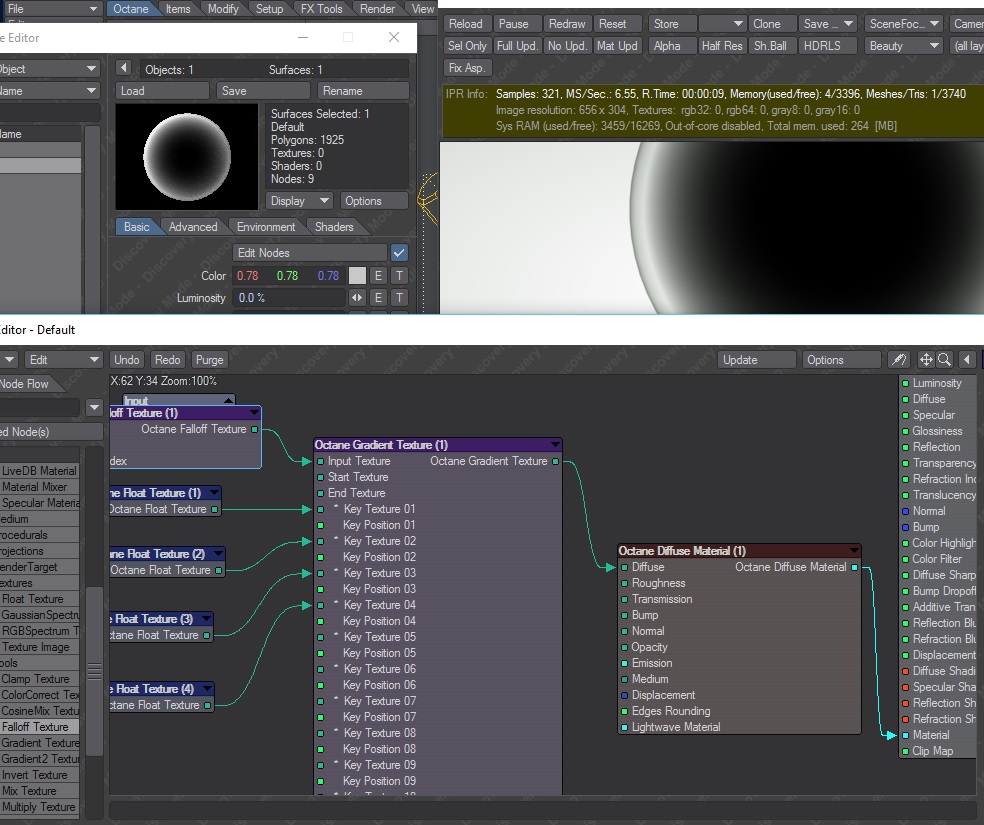The height and width of the screenshot is (825, 984).
Task: Click the node editor pencil icon
Action: point(899,360)
